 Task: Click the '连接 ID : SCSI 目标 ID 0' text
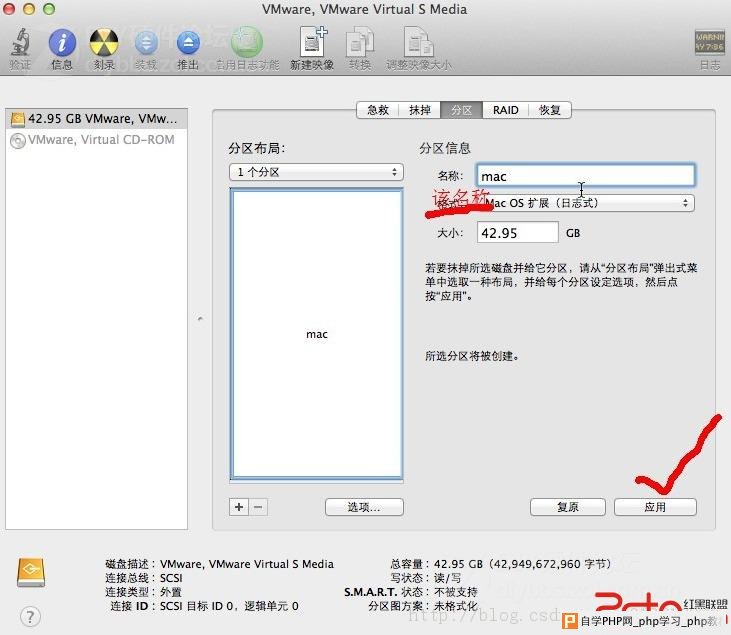(x=204, y=606)
